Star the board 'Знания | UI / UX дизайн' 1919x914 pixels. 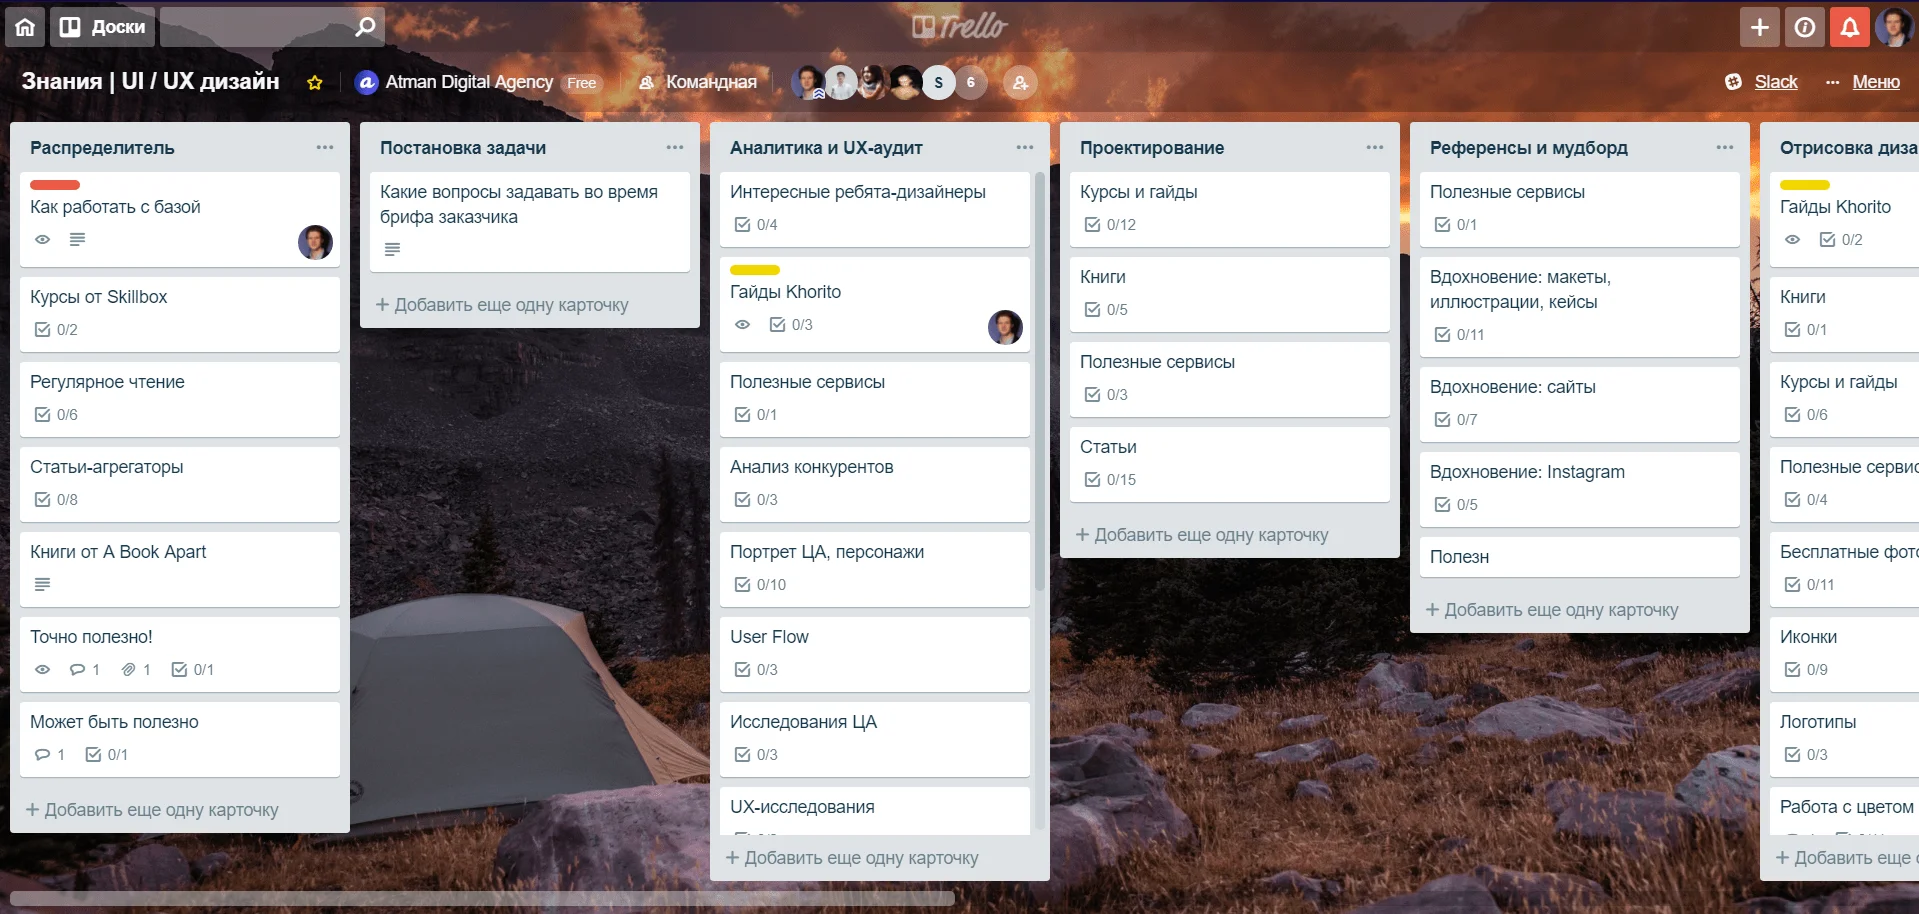point(315,82)
